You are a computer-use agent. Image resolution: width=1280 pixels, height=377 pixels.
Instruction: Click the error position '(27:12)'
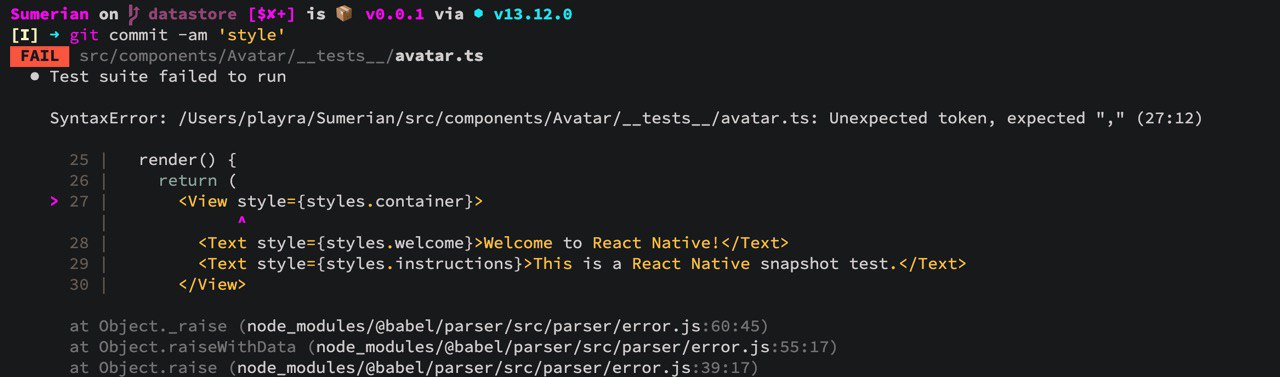[1168, 118]
